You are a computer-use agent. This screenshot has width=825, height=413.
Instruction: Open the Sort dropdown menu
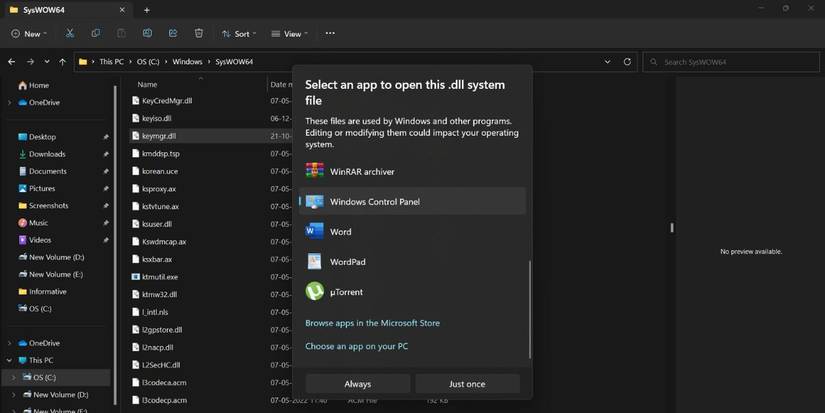pyautogui.click(x=238, y=33)
